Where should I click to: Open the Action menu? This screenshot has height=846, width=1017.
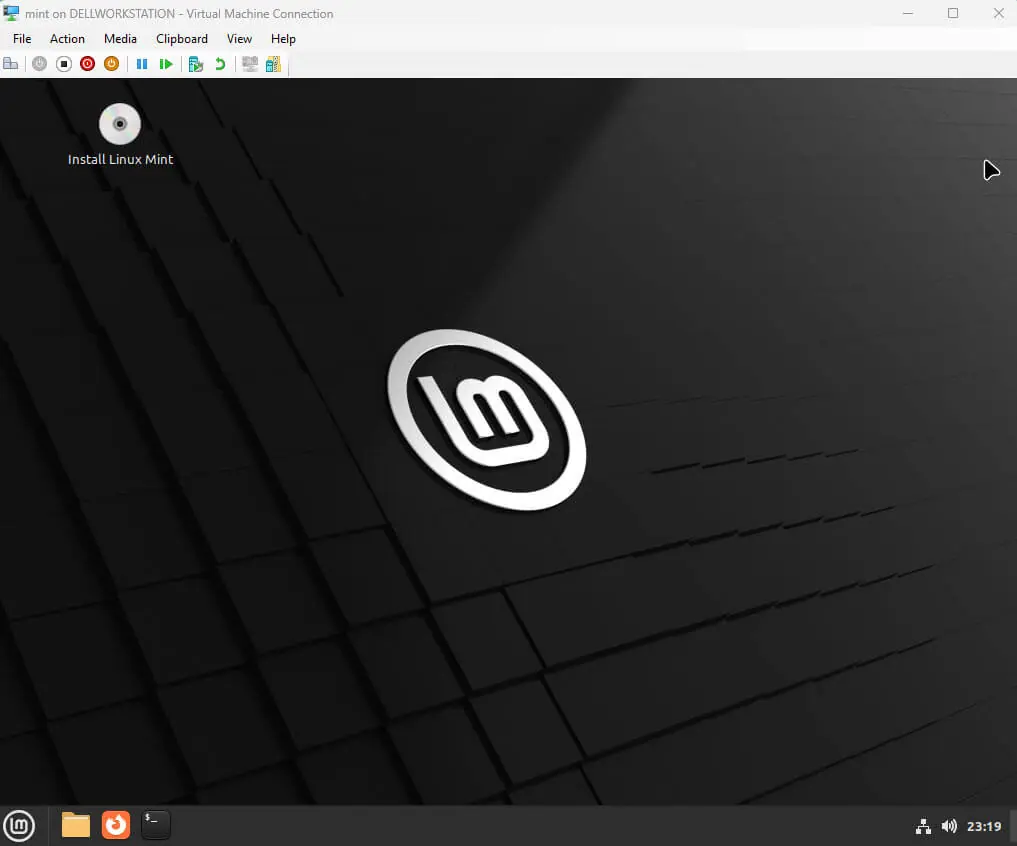pos(67,39)
